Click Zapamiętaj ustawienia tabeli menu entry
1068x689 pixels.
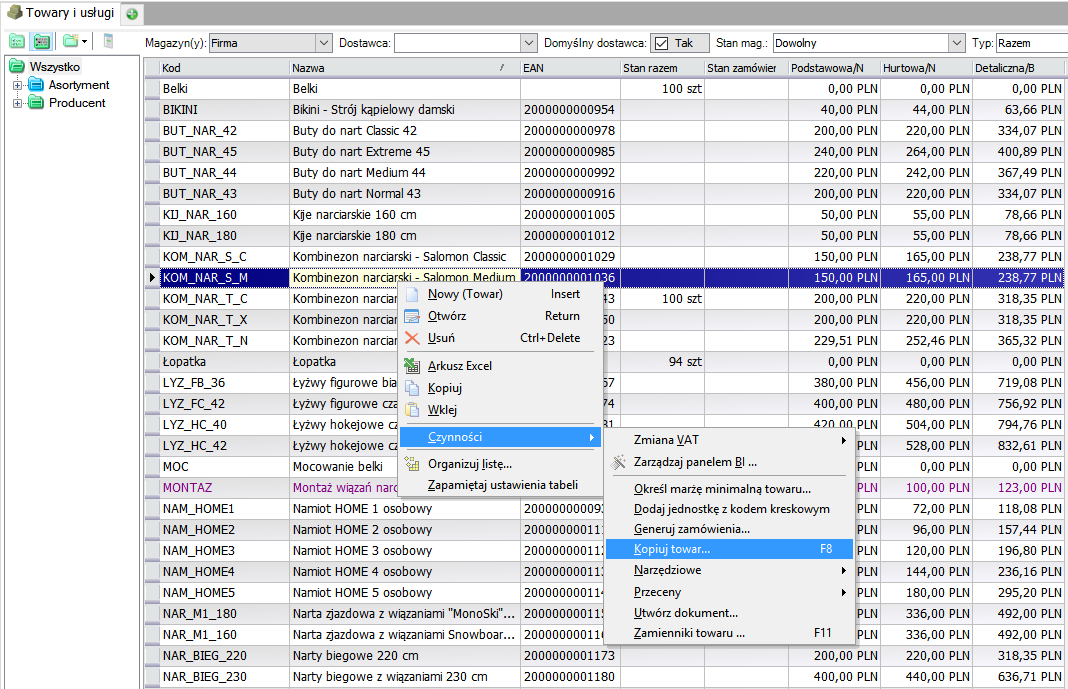click(x=500, y=485)
